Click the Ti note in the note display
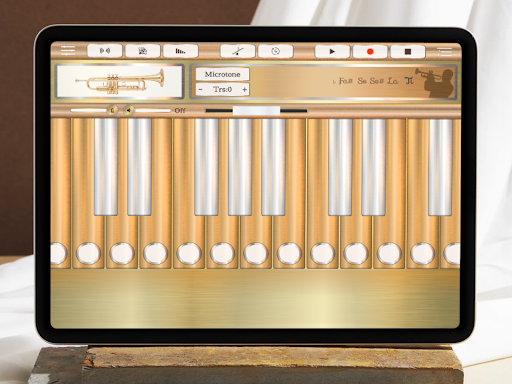Screen dimensions: 512x384 coord(409,80)
